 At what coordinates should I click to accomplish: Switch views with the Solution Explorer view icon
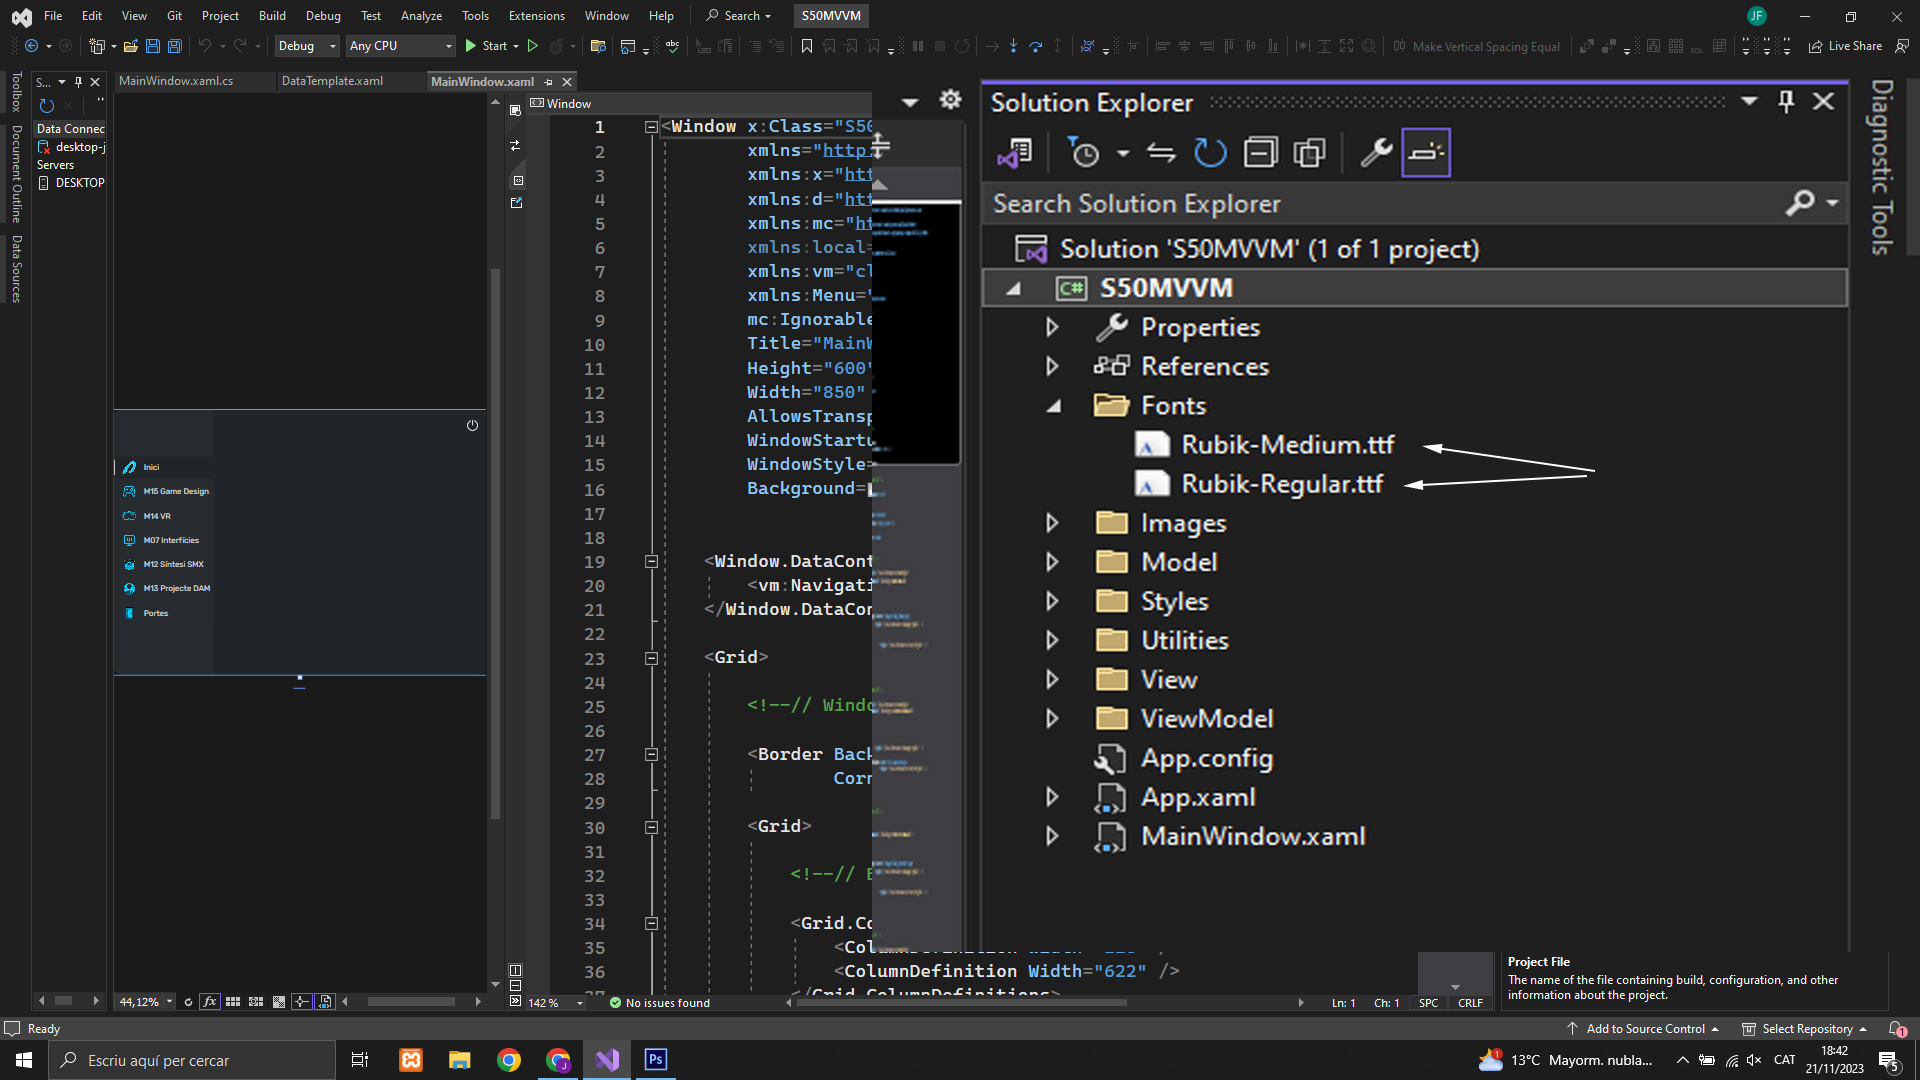pos(1015,153)
